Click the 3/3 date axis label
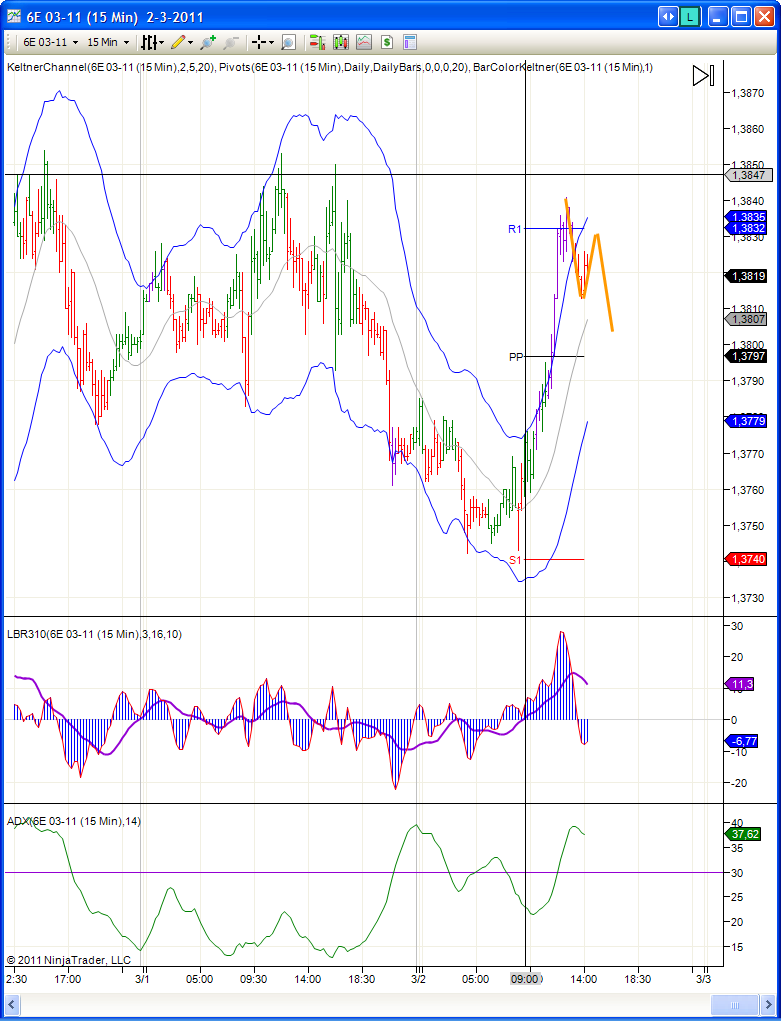The height and width of the screenshot is (1021, 781). [703, 979]
